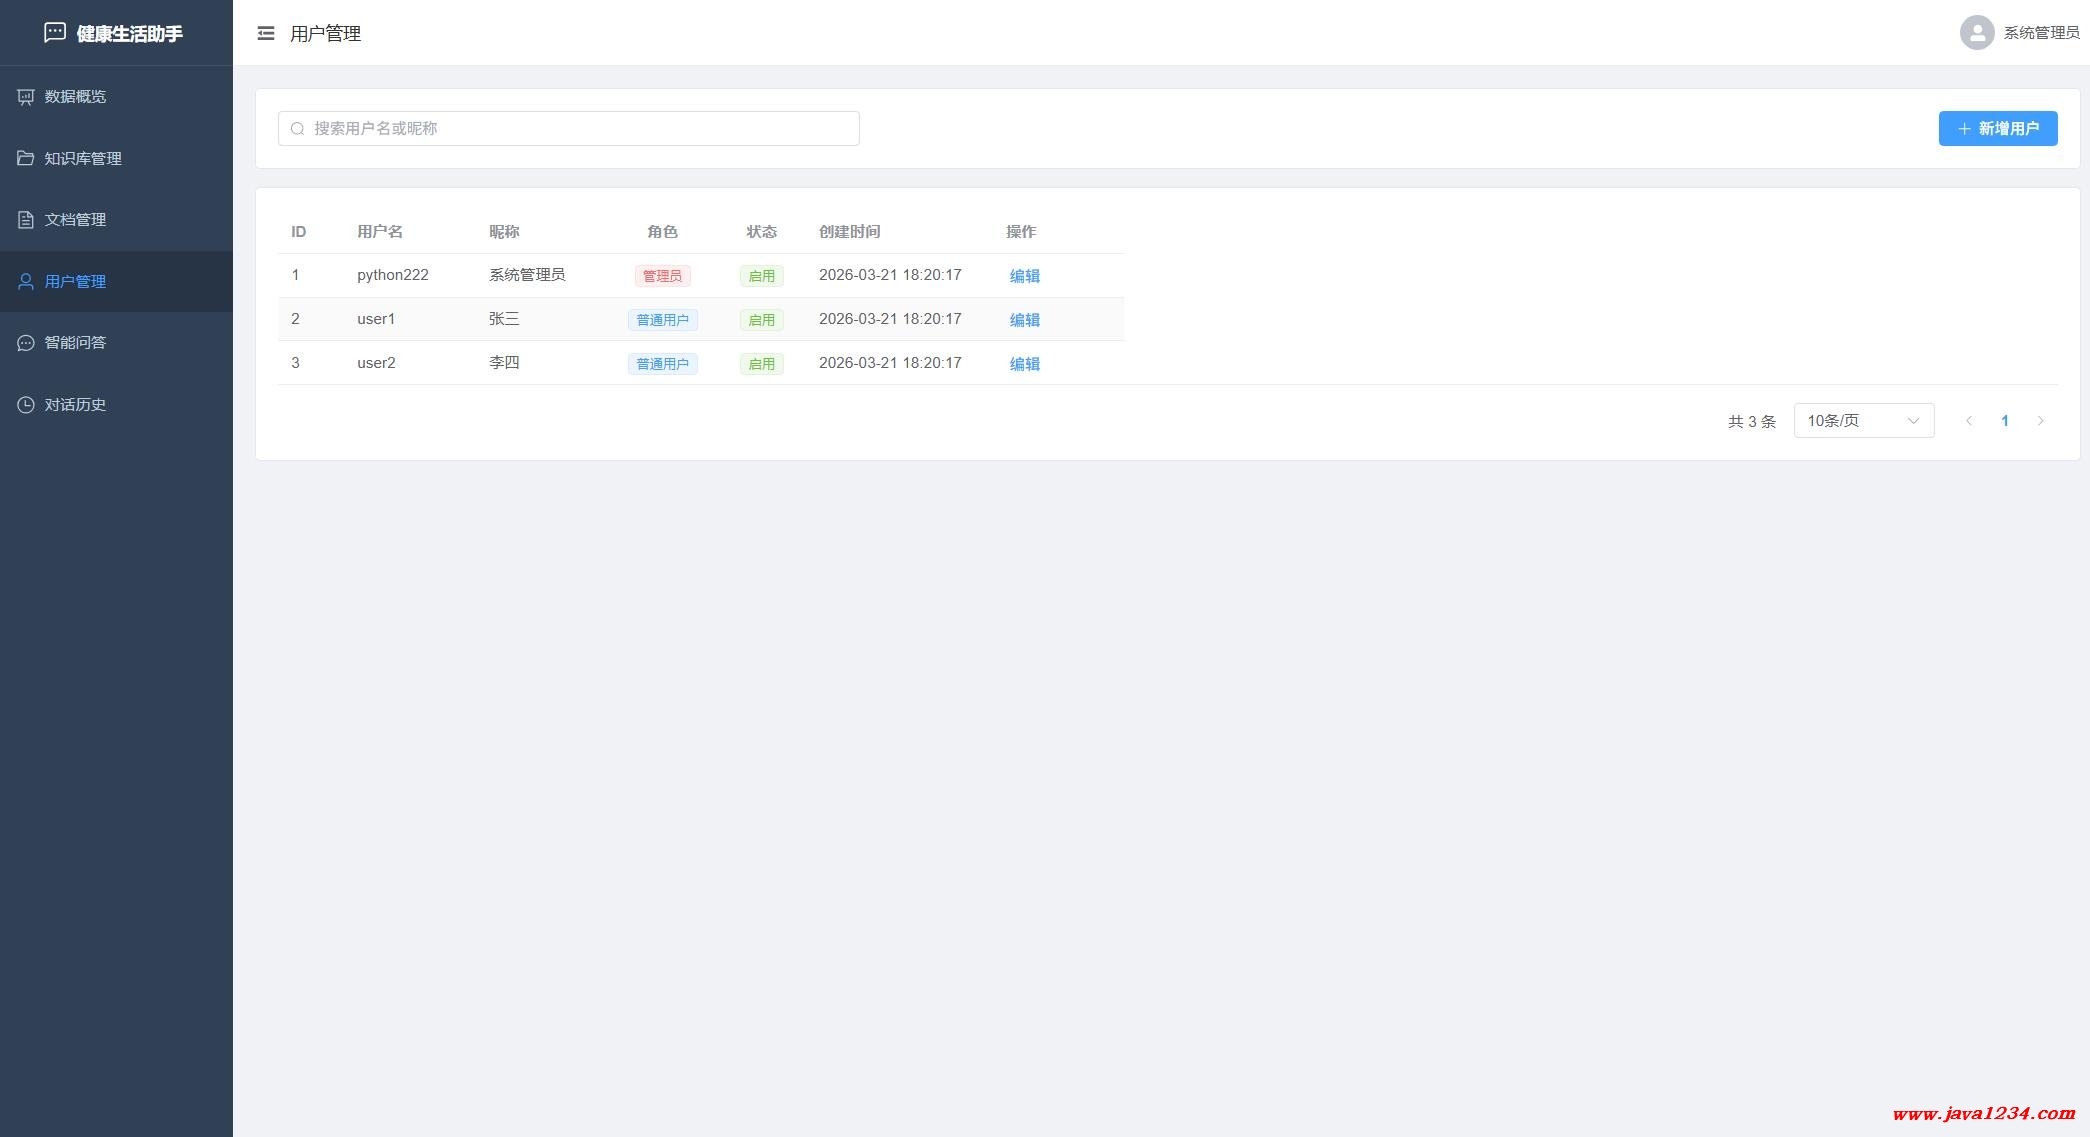Image resolution: width=2090 pixels, height=1137 pixels.
Task: Click the 数据概览 dashboard icon
Action: tap(26, 97)
